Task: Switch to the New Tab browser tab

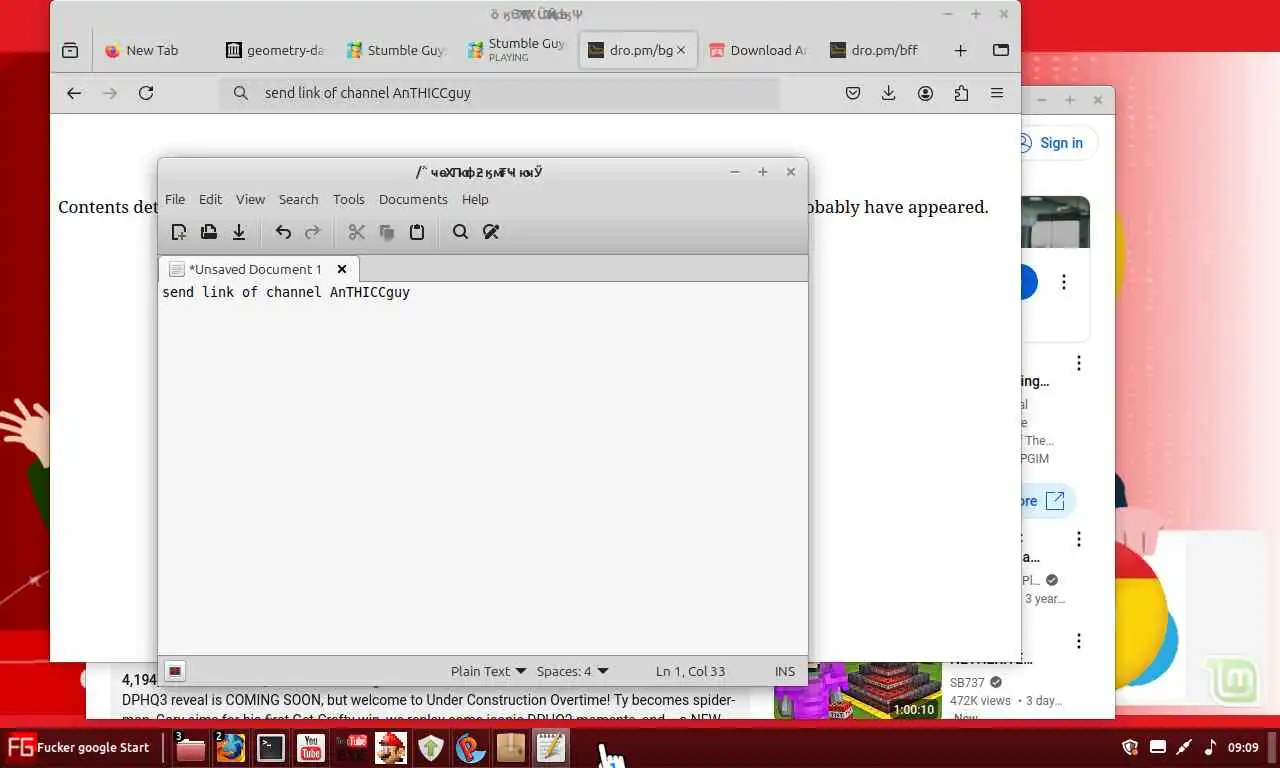Action: tap(152, 50)
